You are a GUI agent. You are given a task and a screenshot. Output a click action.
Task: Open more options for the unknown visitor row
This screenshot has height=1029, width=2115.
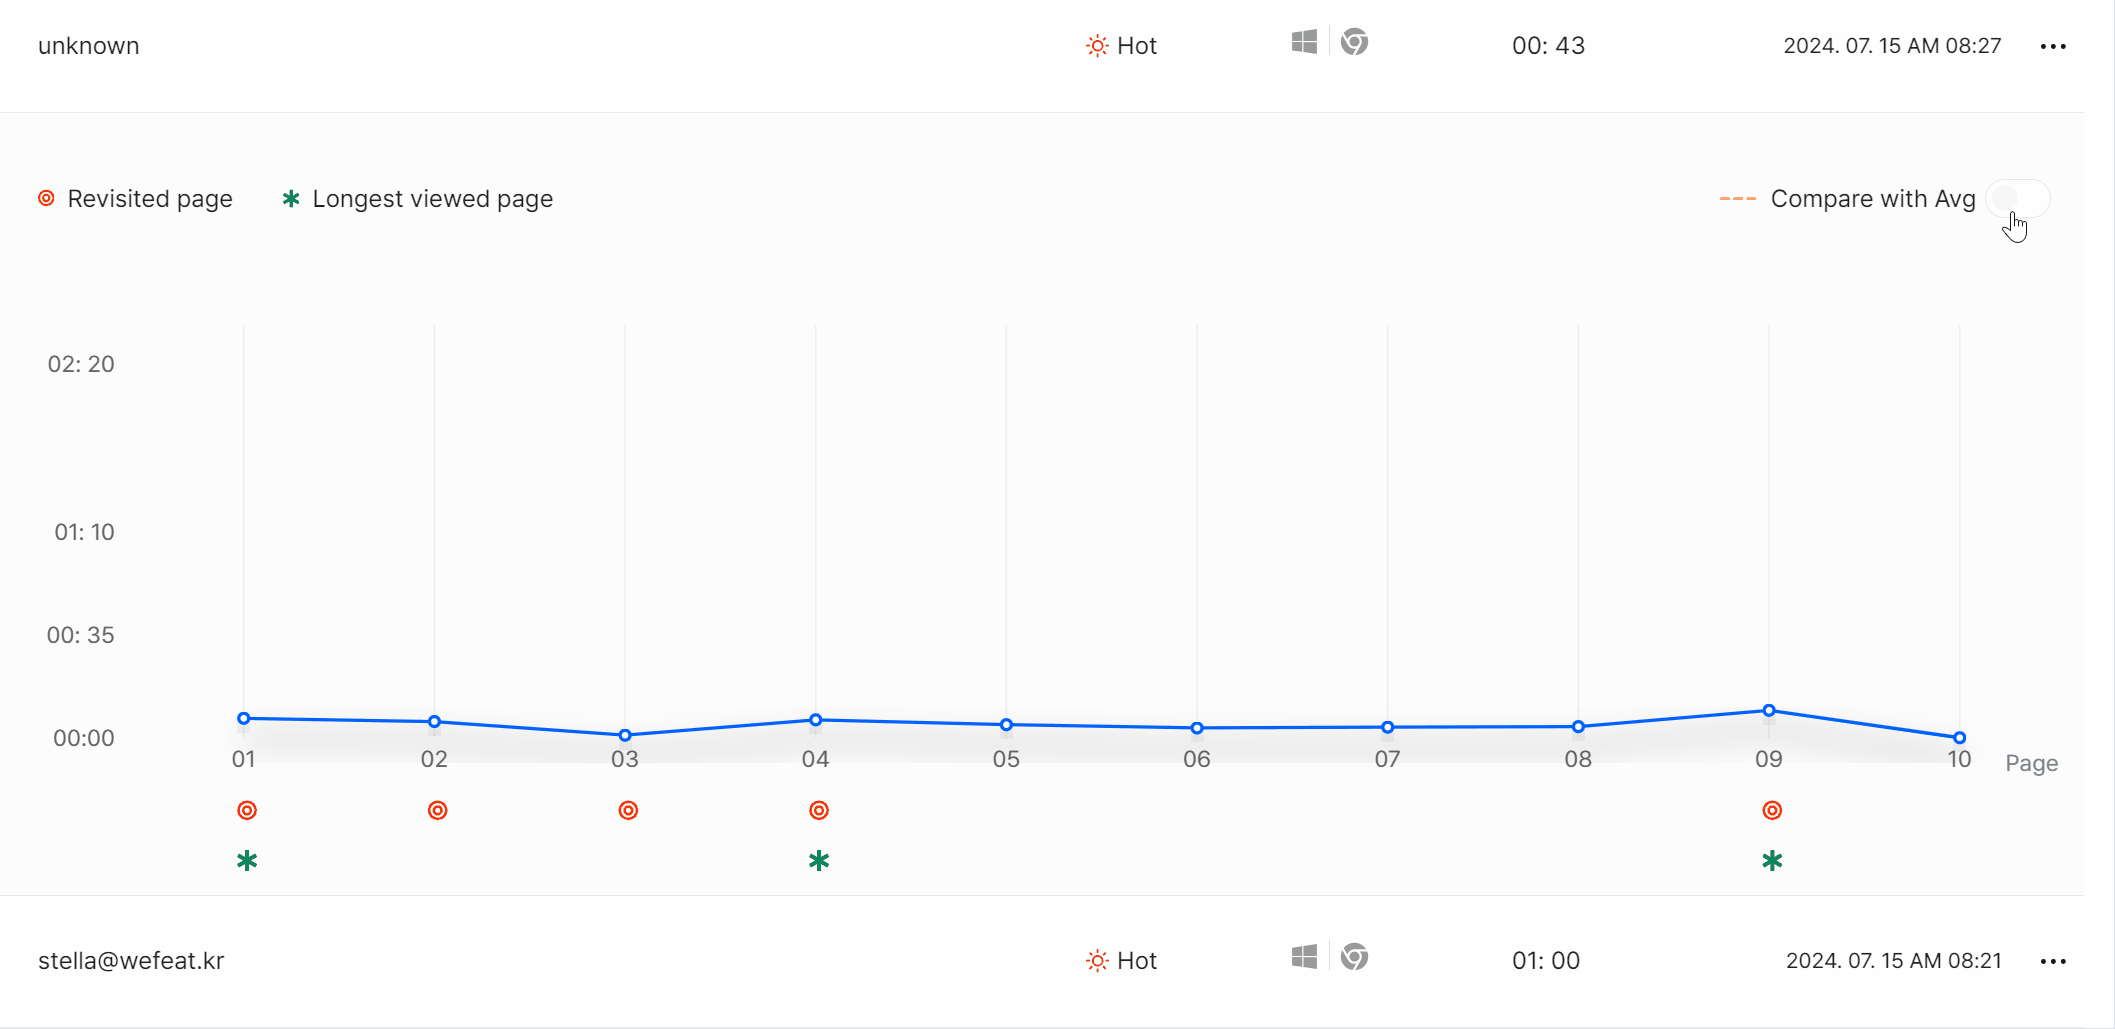(2053, 47)
